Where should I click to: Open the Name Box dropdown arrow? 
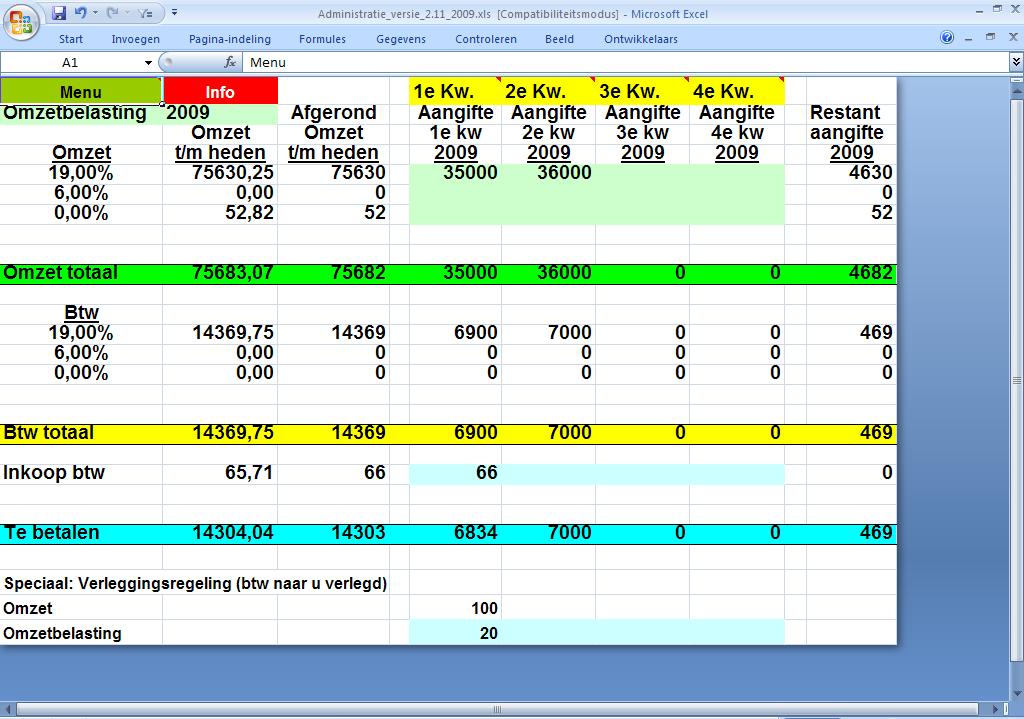[x=149, y=62]
